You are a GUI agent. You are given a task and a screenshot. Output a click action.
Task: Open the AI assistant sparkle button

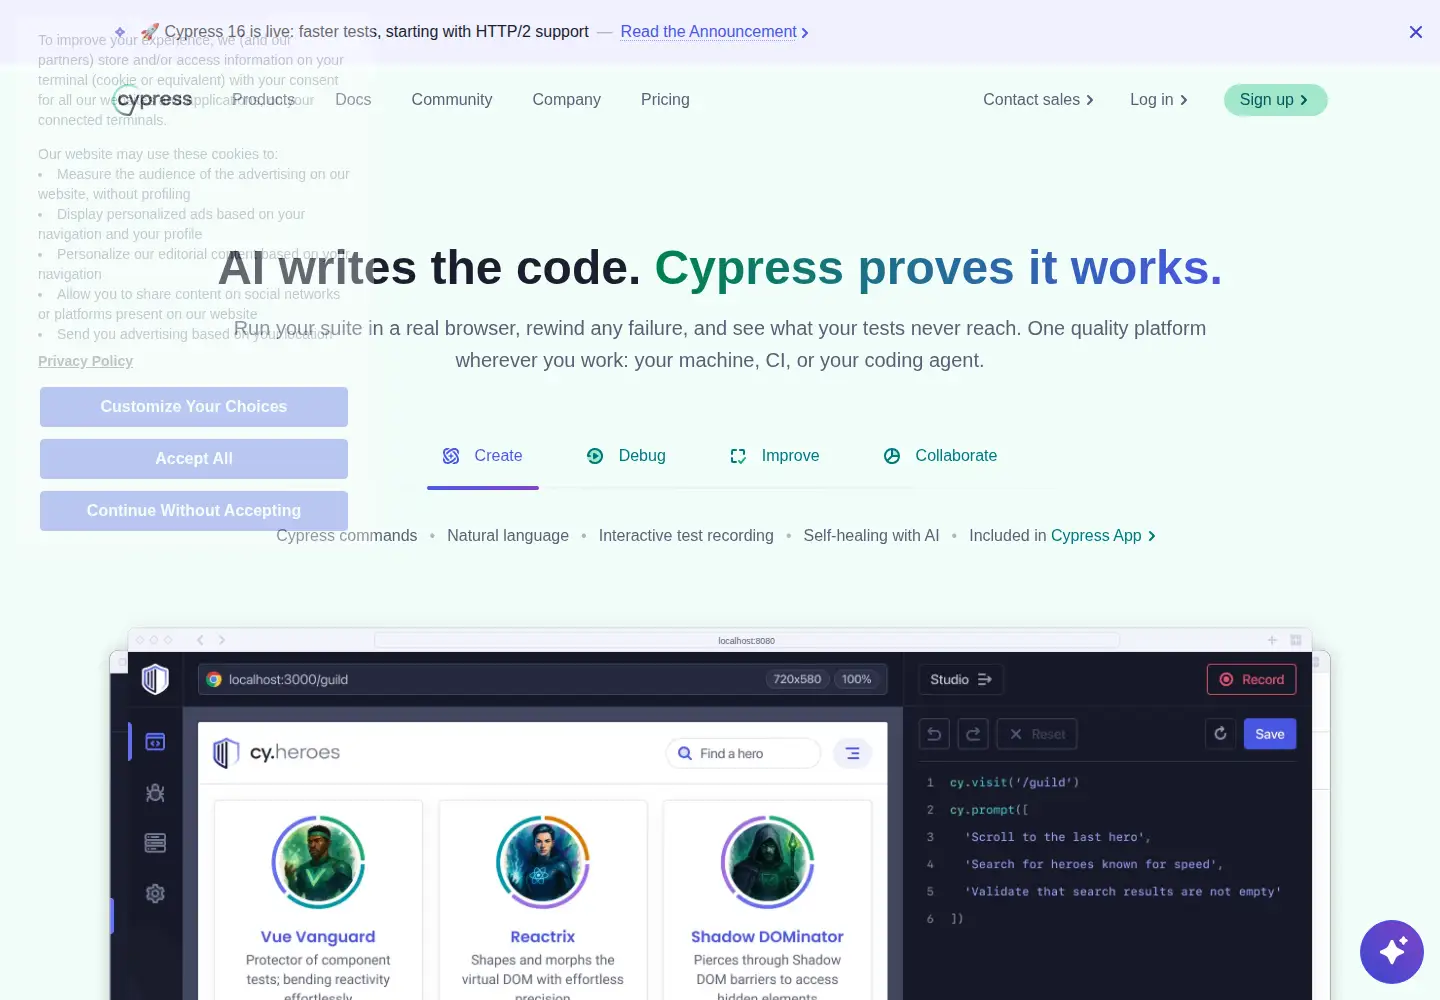pos(1392,952)
